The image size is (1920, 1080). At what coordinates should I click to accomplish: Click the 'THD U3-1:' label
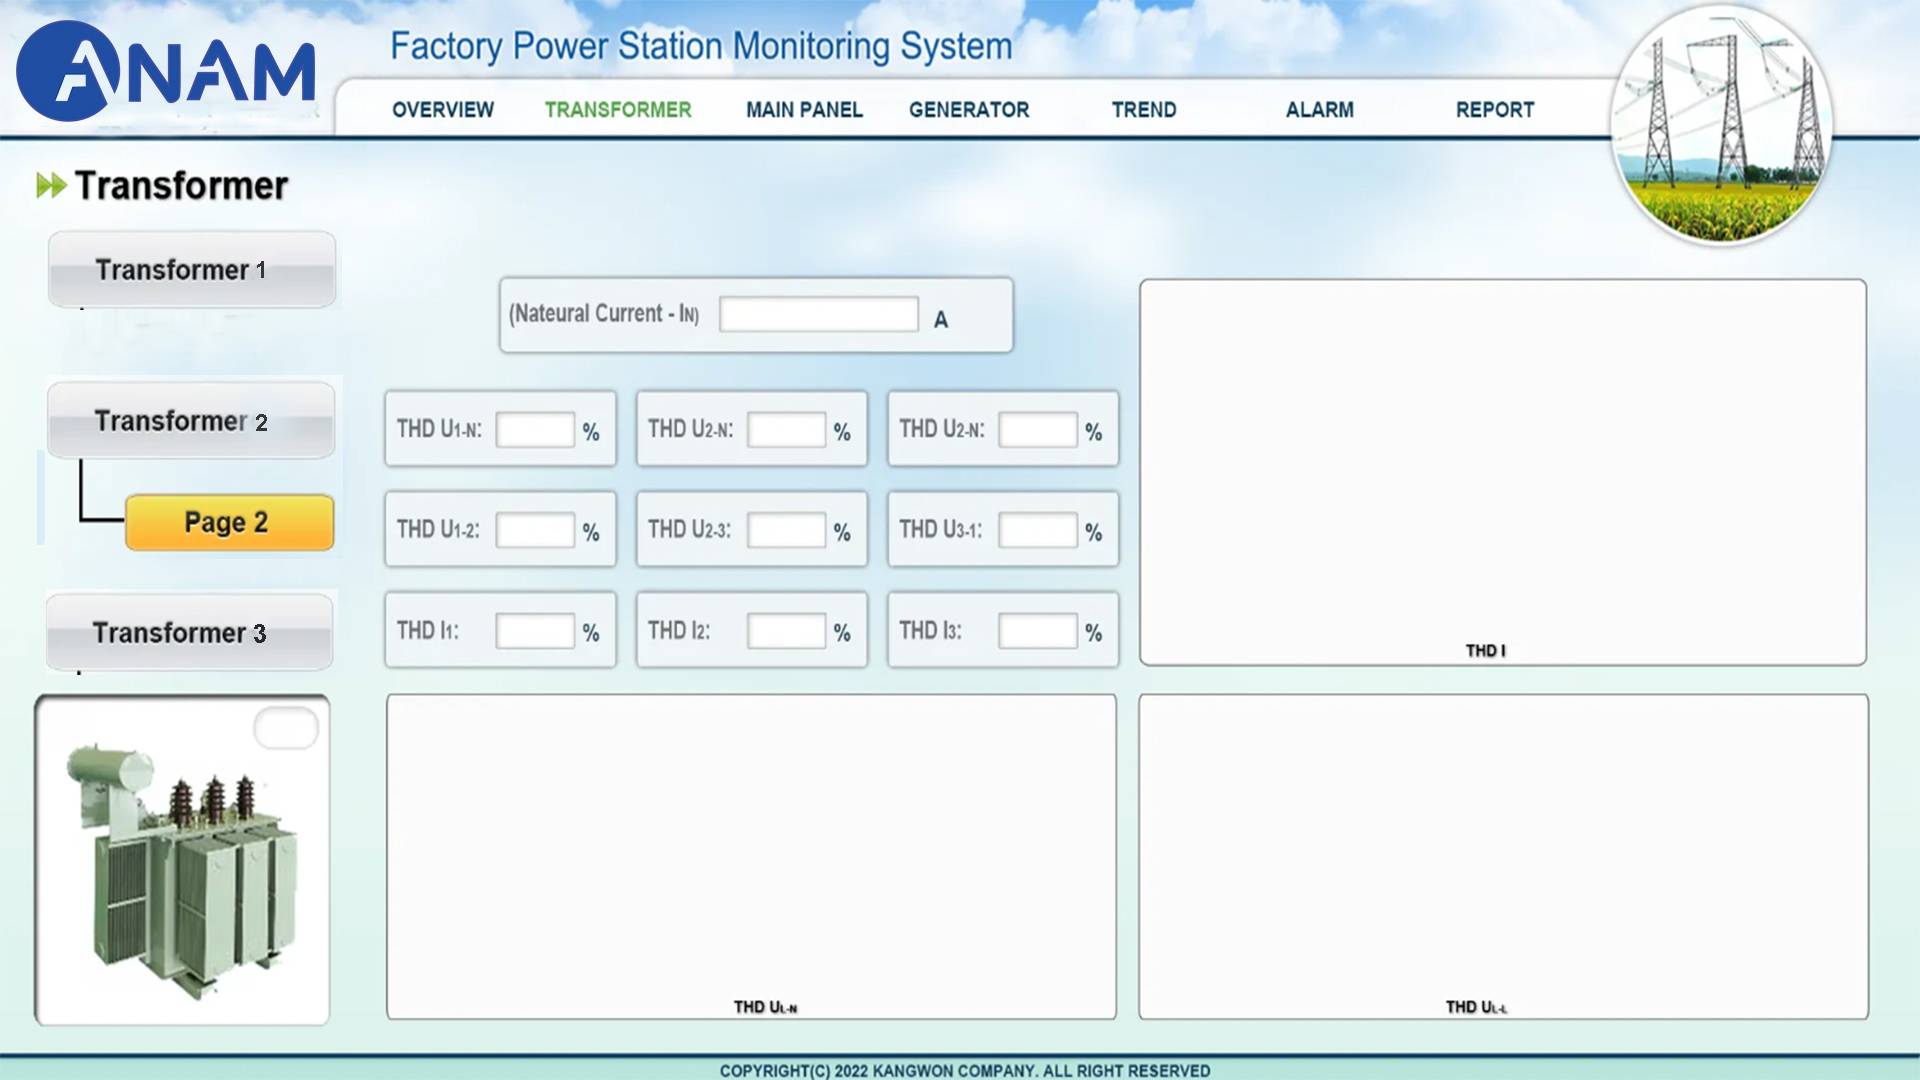click(x=940, y=529)
